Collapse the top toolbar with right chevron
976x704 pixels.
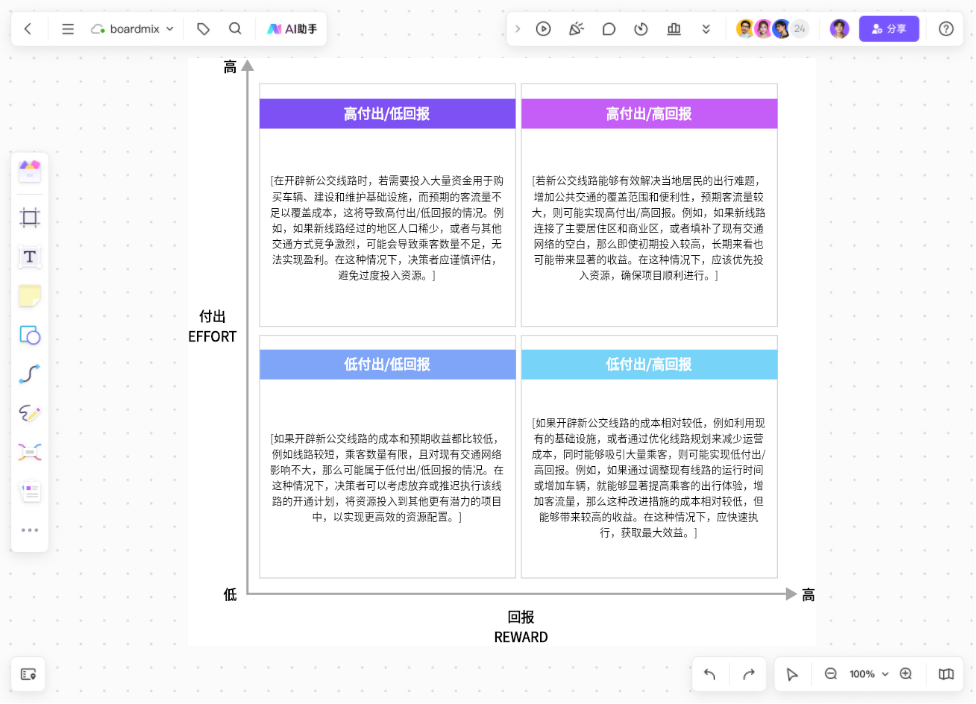coord(517,29)
